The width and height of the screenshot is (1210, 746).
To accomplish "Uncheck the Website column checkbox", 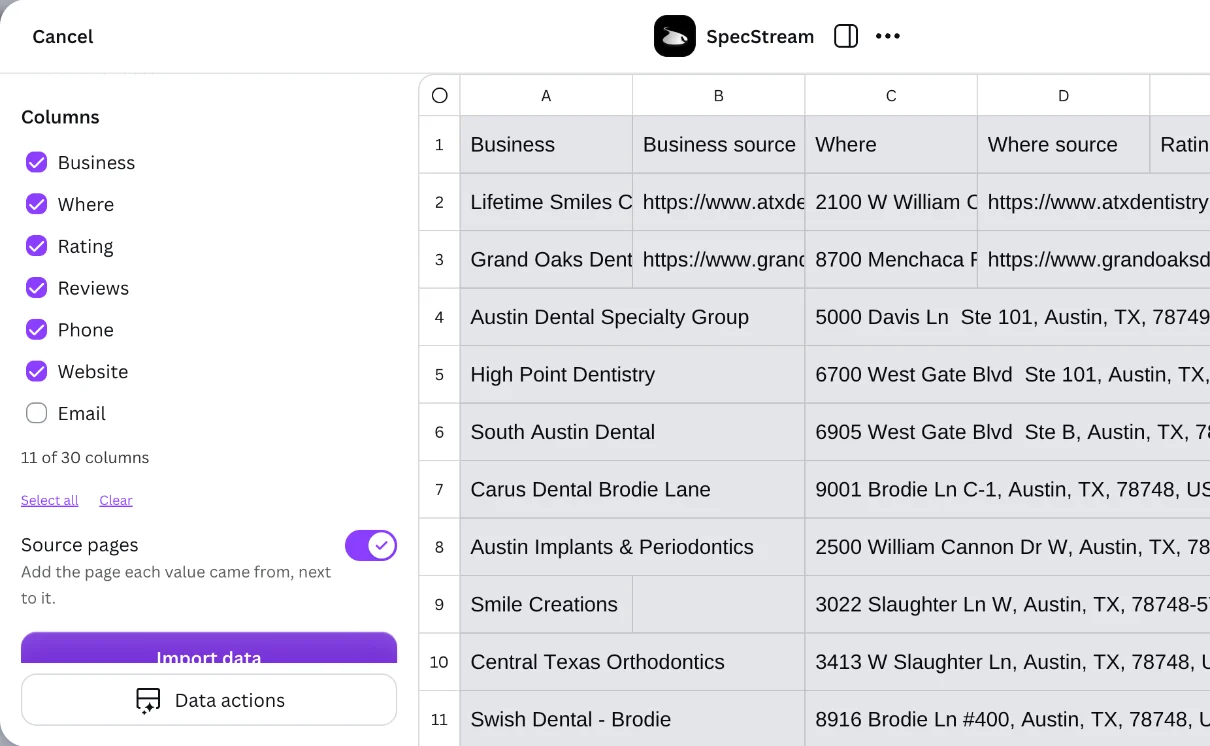I will [x=37, y=372].
